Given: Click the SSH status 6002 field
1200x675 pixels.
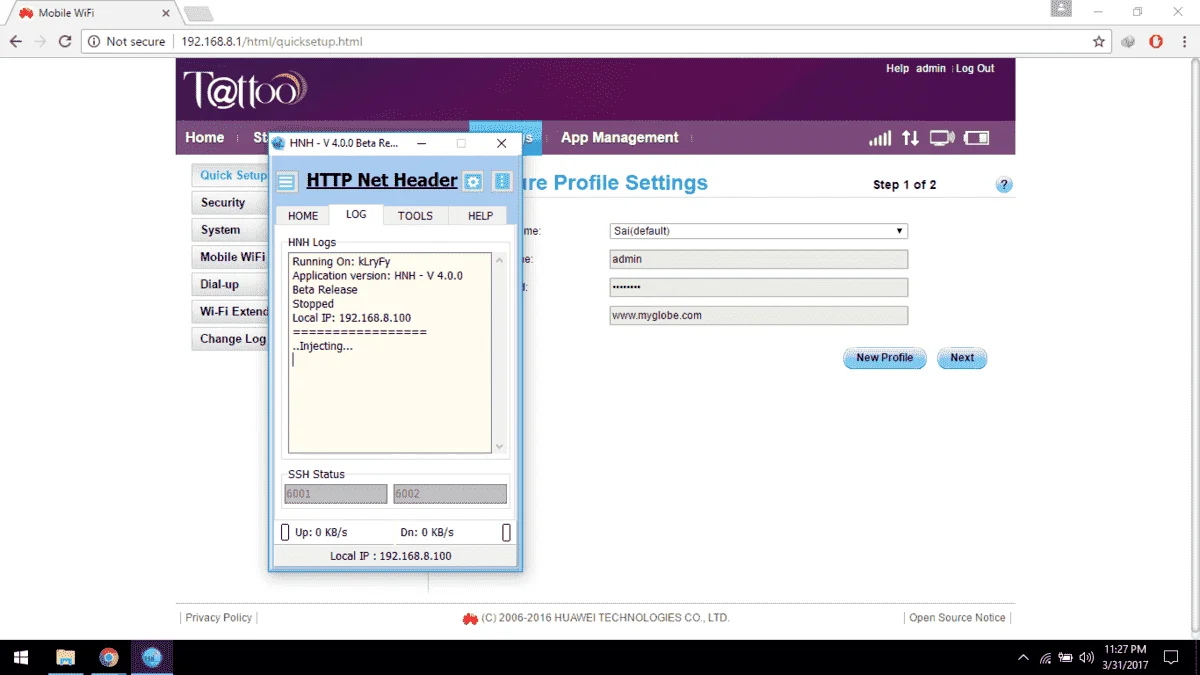Looking at the screenshot, I should [450, 494].
